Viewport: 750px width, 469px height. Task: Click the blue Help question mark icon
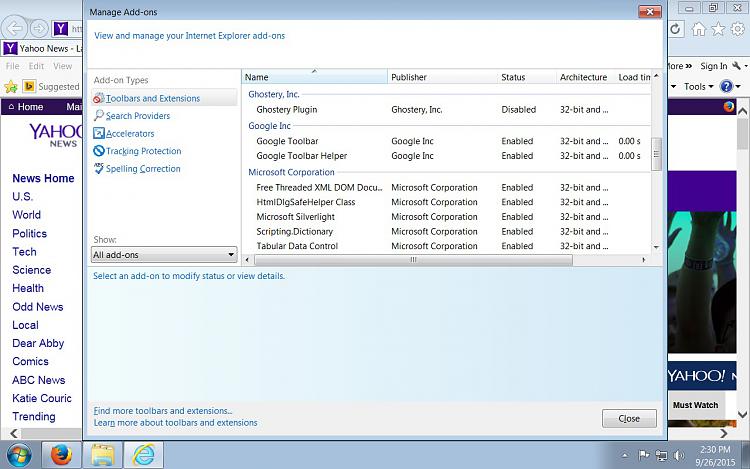(x=726, y=86)
